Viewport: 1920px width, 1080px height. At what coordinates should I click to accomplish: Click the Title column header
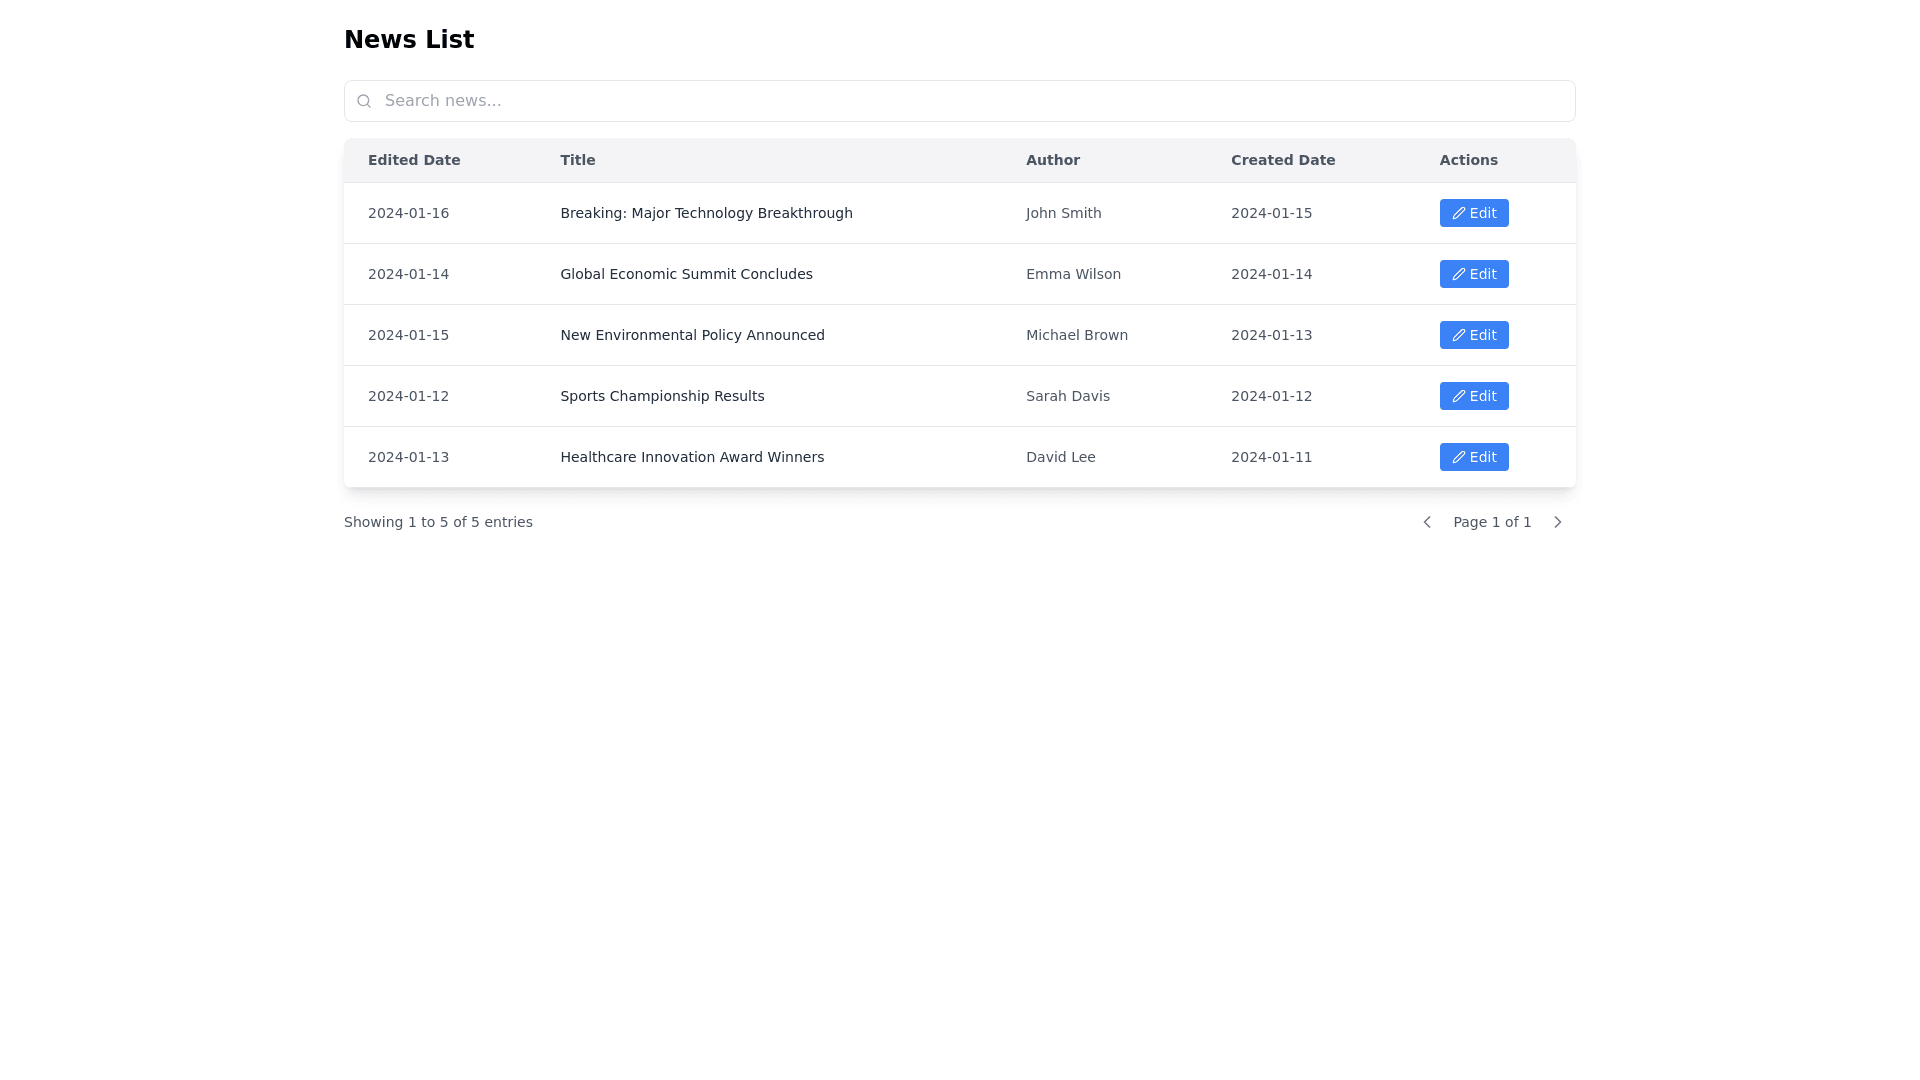[577, 160]
